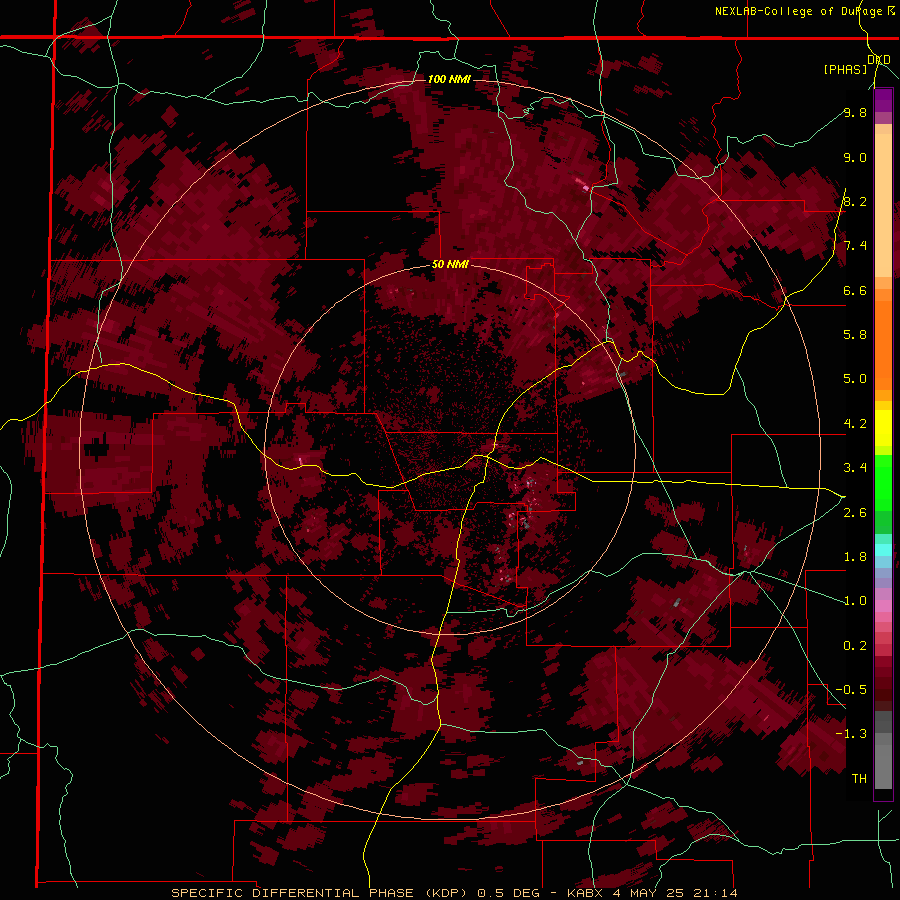
Task: Click the -0.5 value on color scale
Action: (x=851, y=690)
